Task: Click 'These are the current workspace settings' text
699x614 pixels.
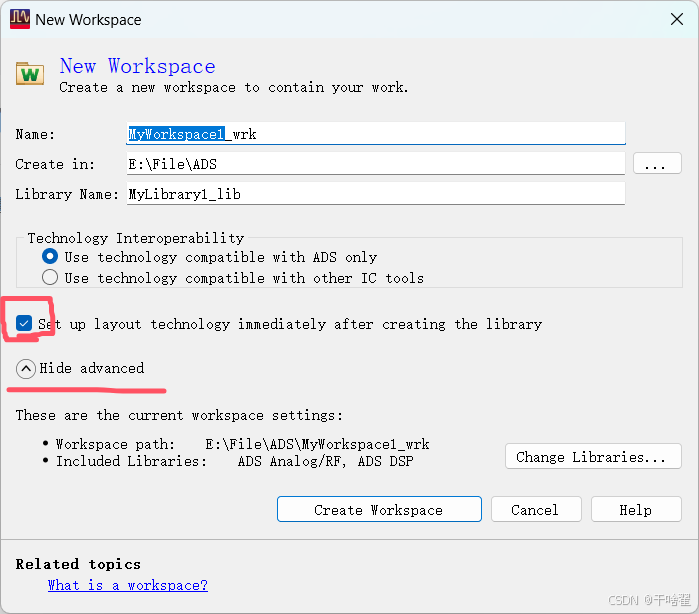Action: 179,416
